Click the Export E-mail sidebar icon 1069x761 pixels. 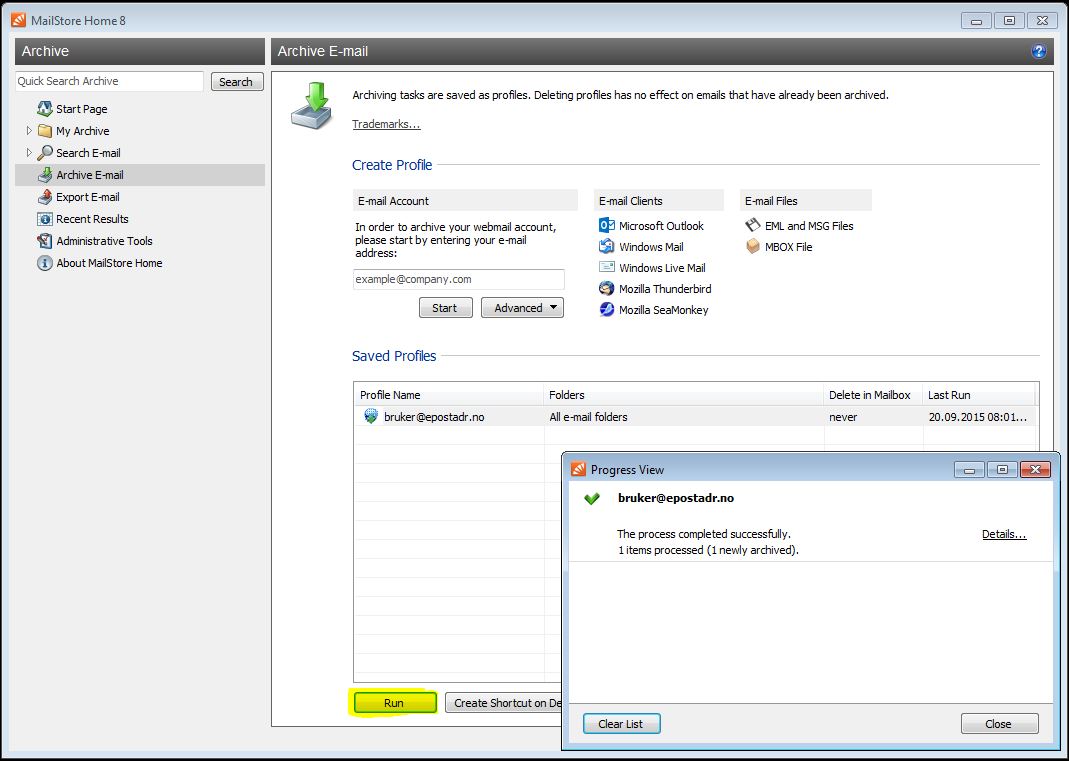click(45, 197)
